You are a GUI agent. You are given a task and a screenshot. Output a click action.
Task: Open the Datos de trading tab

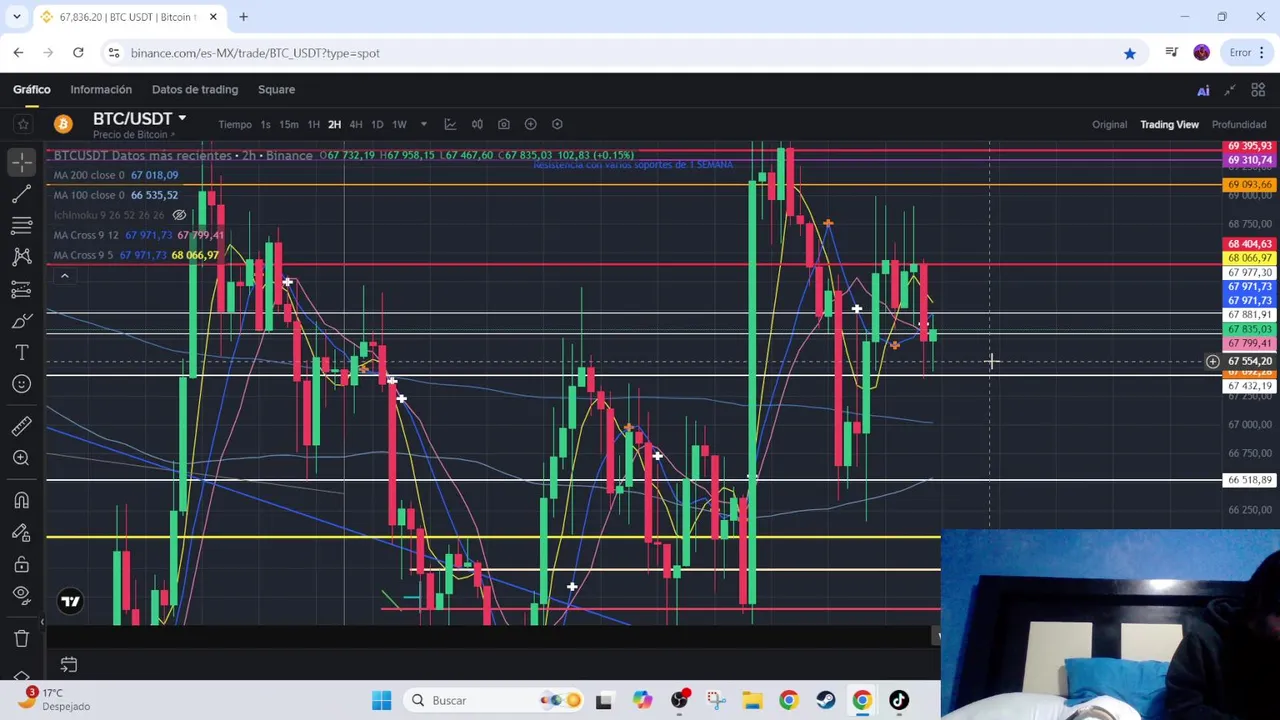coord(195,89)
